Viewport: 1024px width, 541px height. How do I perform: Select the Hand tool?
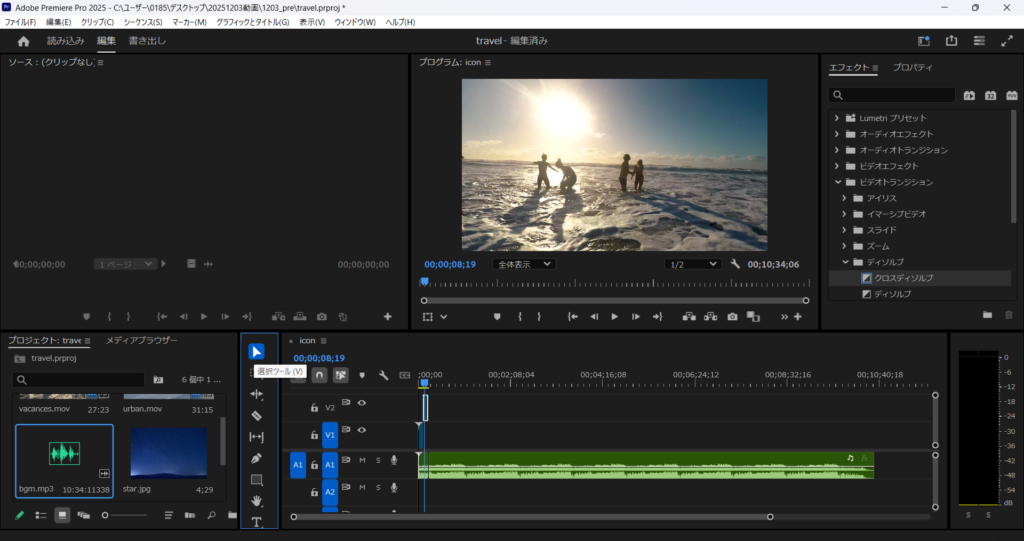click(256, 500)
